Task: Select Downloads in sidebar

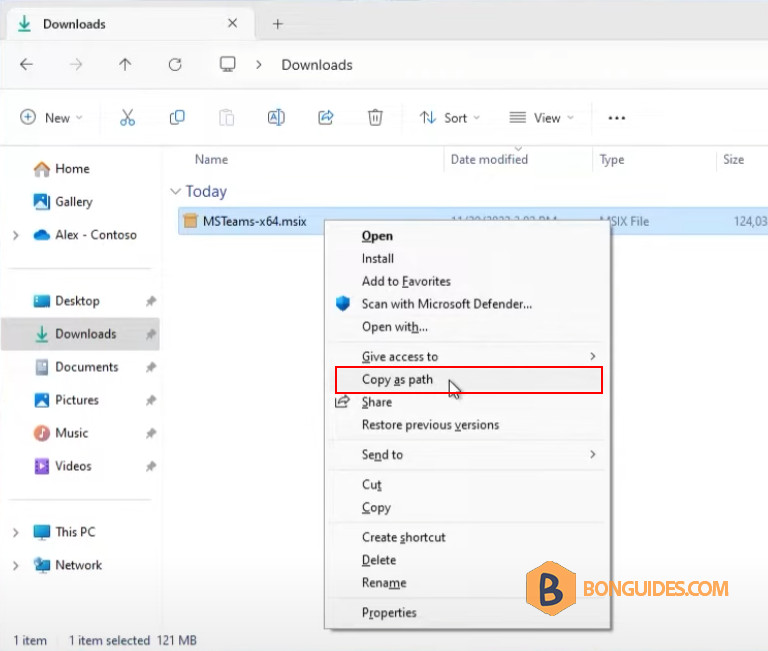Action: [x=80, y=334]
